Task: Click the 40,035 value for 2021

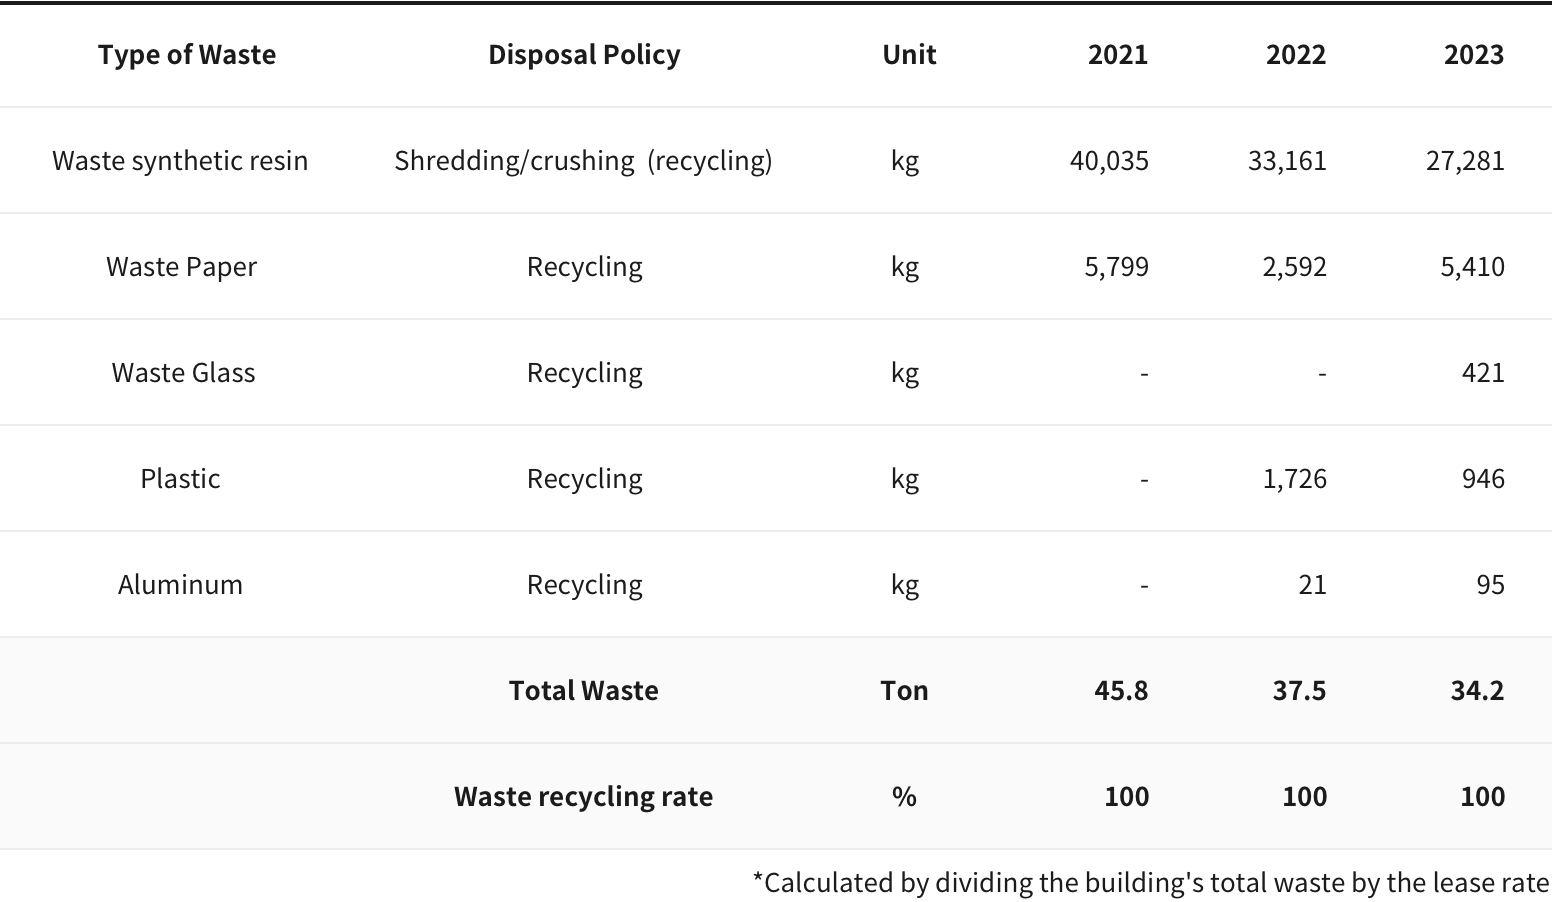Action: (x=1109, y=160)
